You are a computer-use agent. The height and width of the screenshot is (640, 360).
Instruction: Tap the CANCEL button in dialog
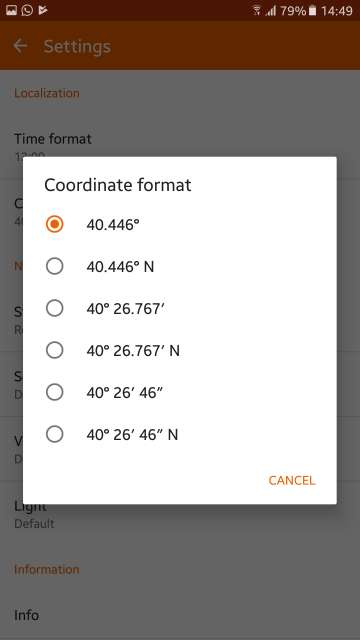[x=292, y=480]
